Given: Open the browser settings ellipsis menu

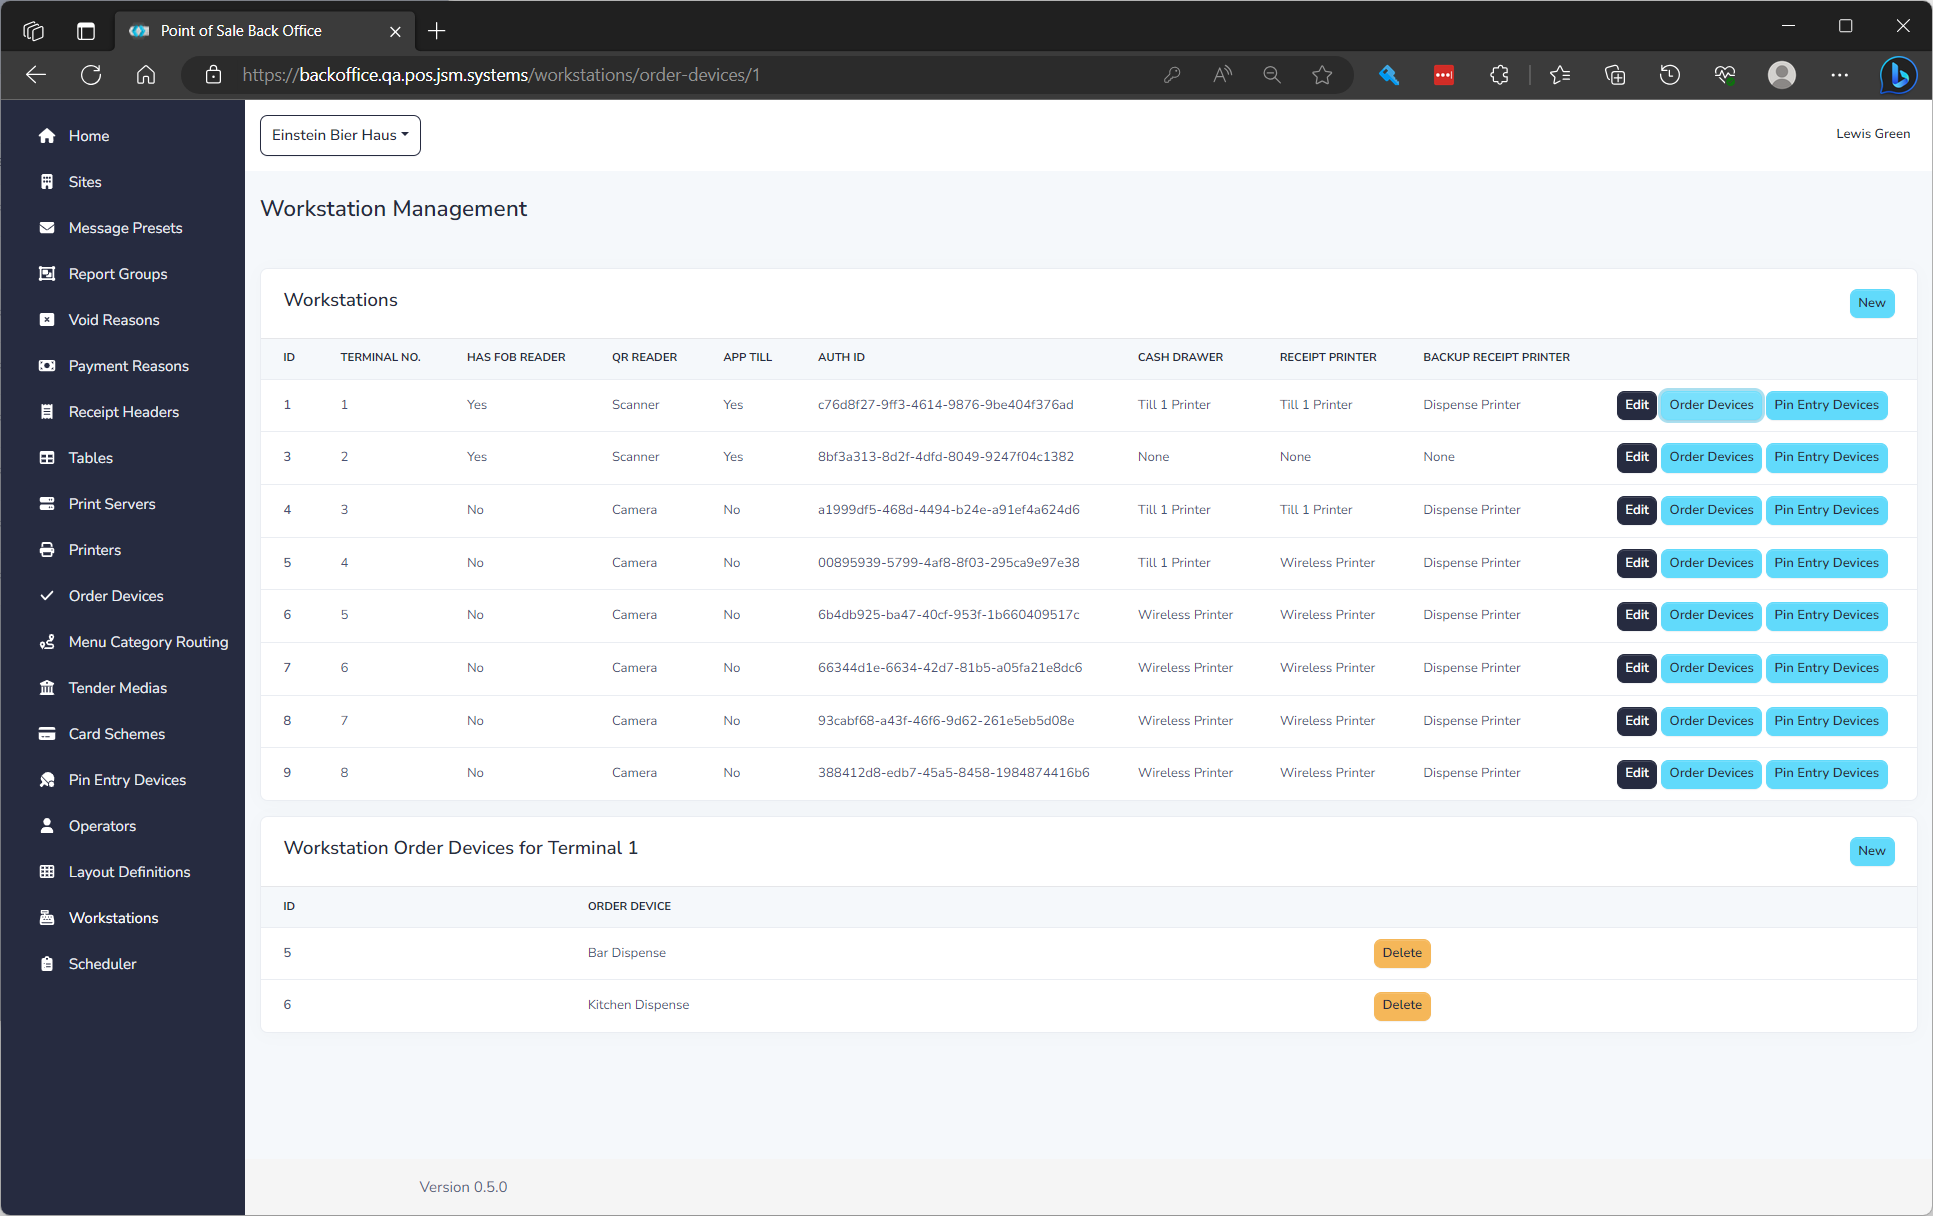Looking at the screenshot, I should tap(1840, 75).
